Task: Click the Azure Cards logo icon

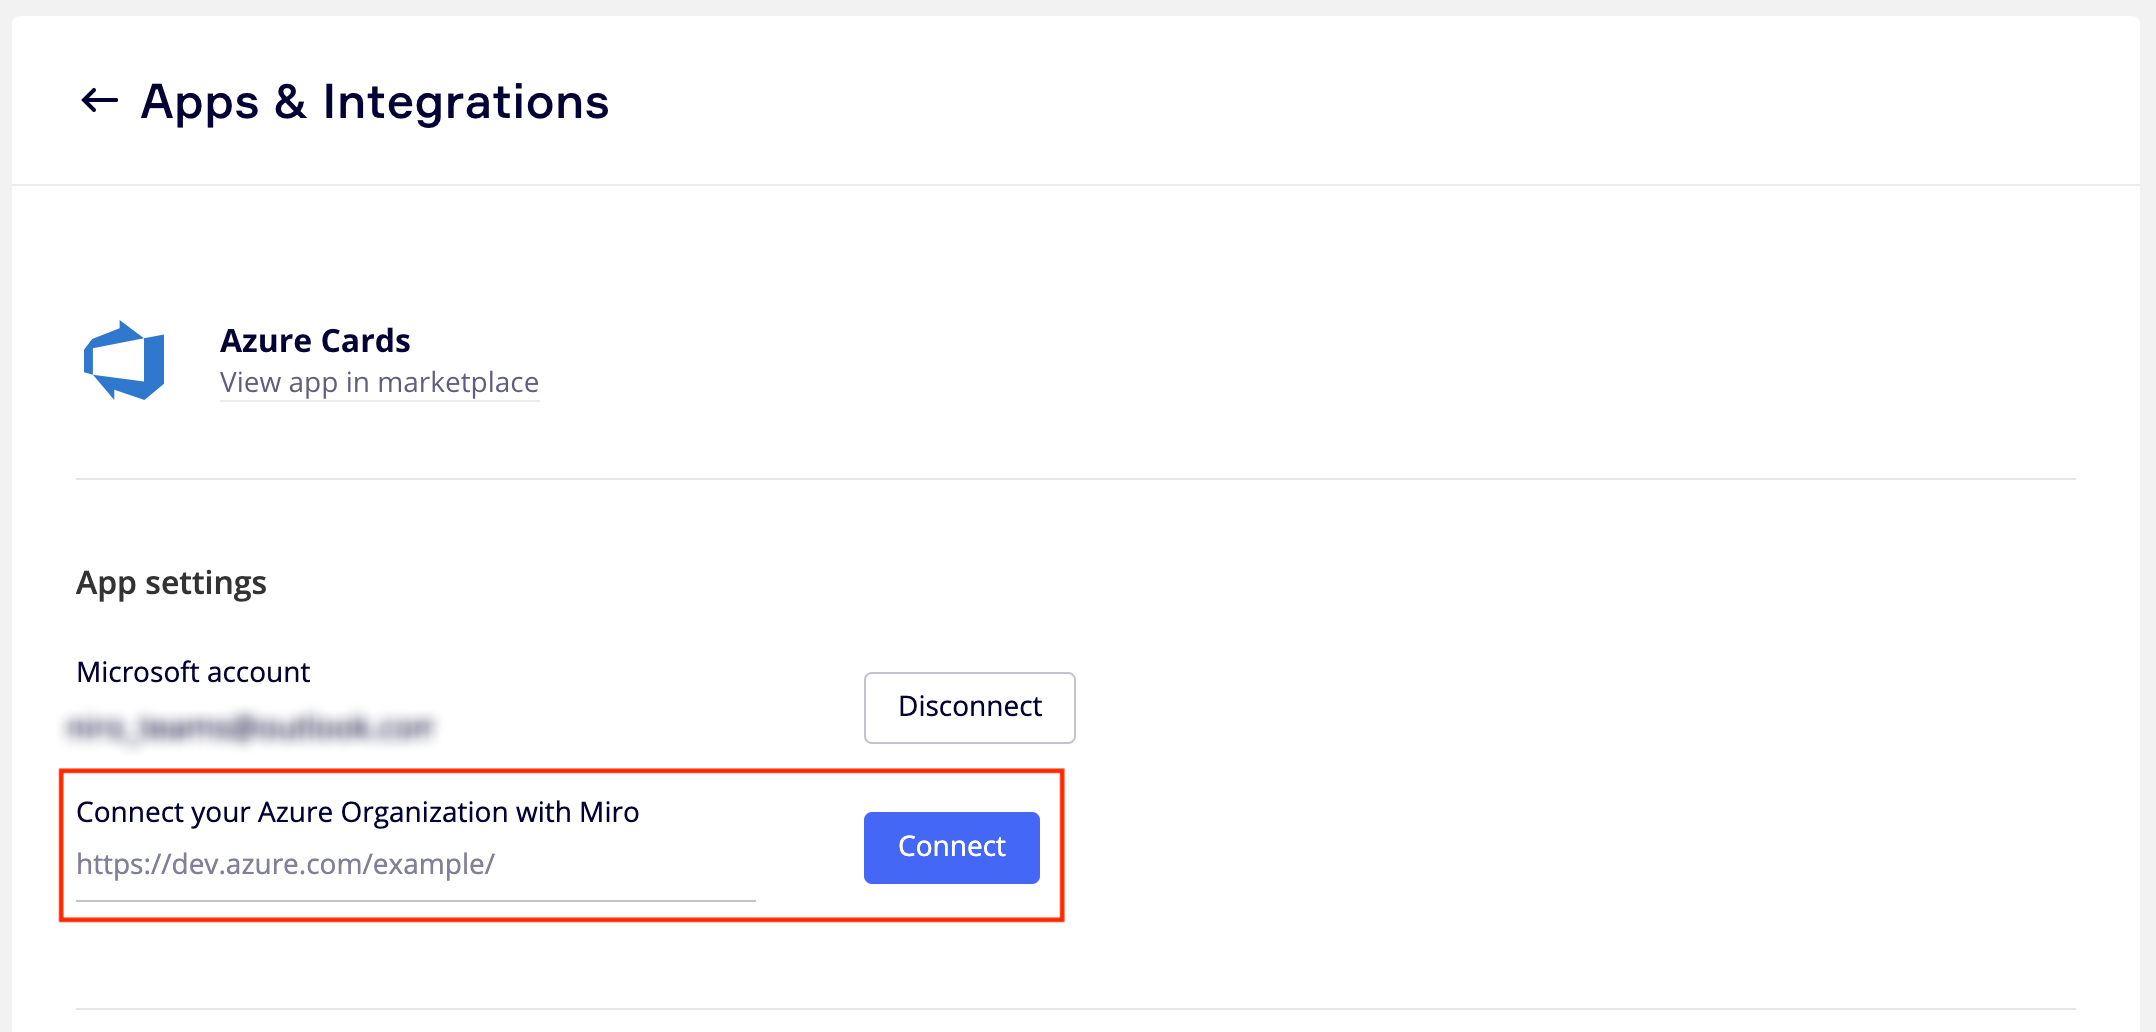Action: (x=124, y=361)
